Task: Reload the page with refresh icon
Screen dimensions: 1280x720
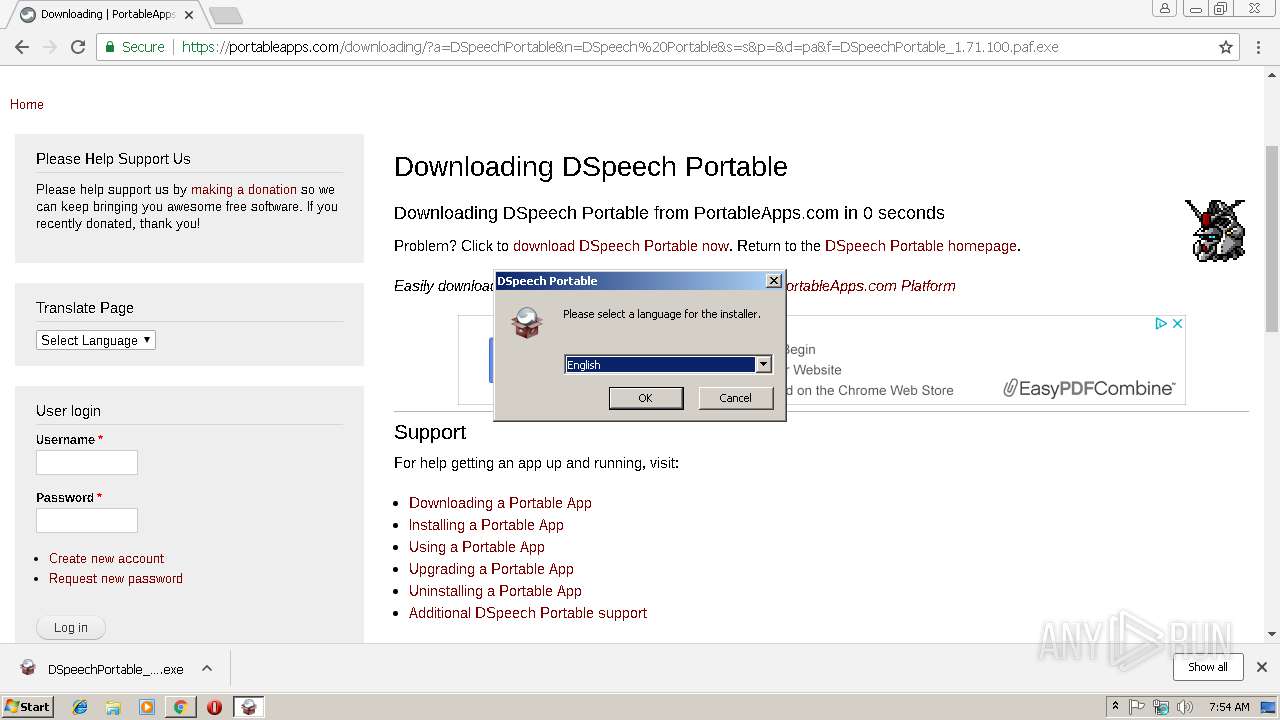Action: (x=78, y=47)
